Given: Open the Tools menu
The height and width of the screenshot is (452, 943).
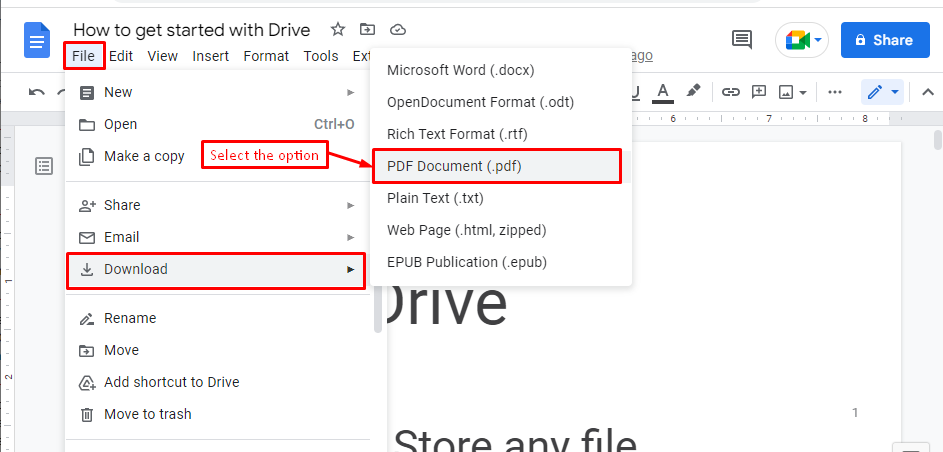Looking at the screenshot, I should pos(321,56).
